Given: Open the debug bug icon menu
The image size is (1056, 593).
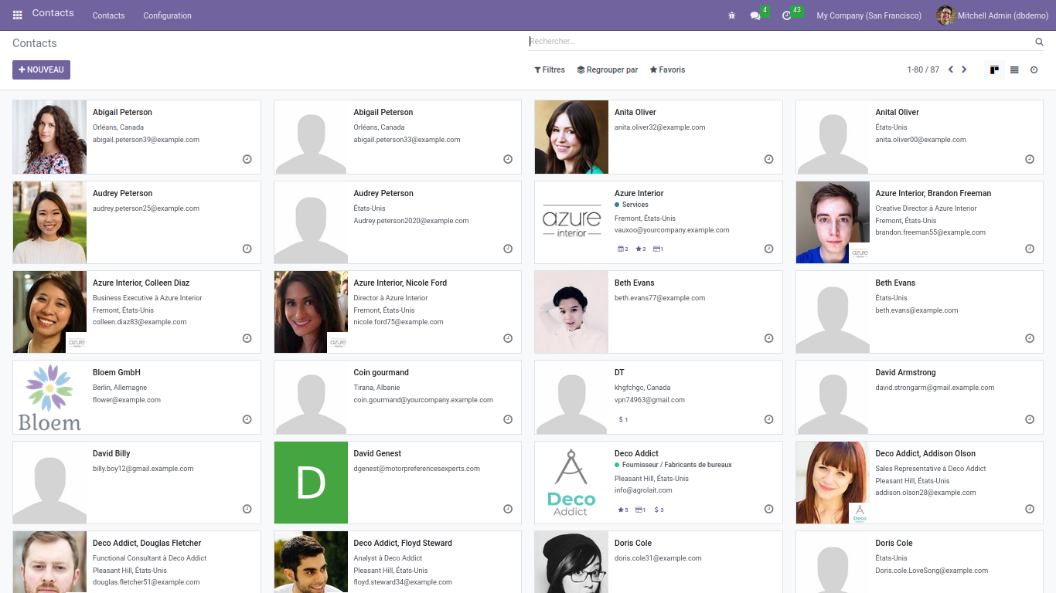Looking at the screenshot, I should [732, 15].
